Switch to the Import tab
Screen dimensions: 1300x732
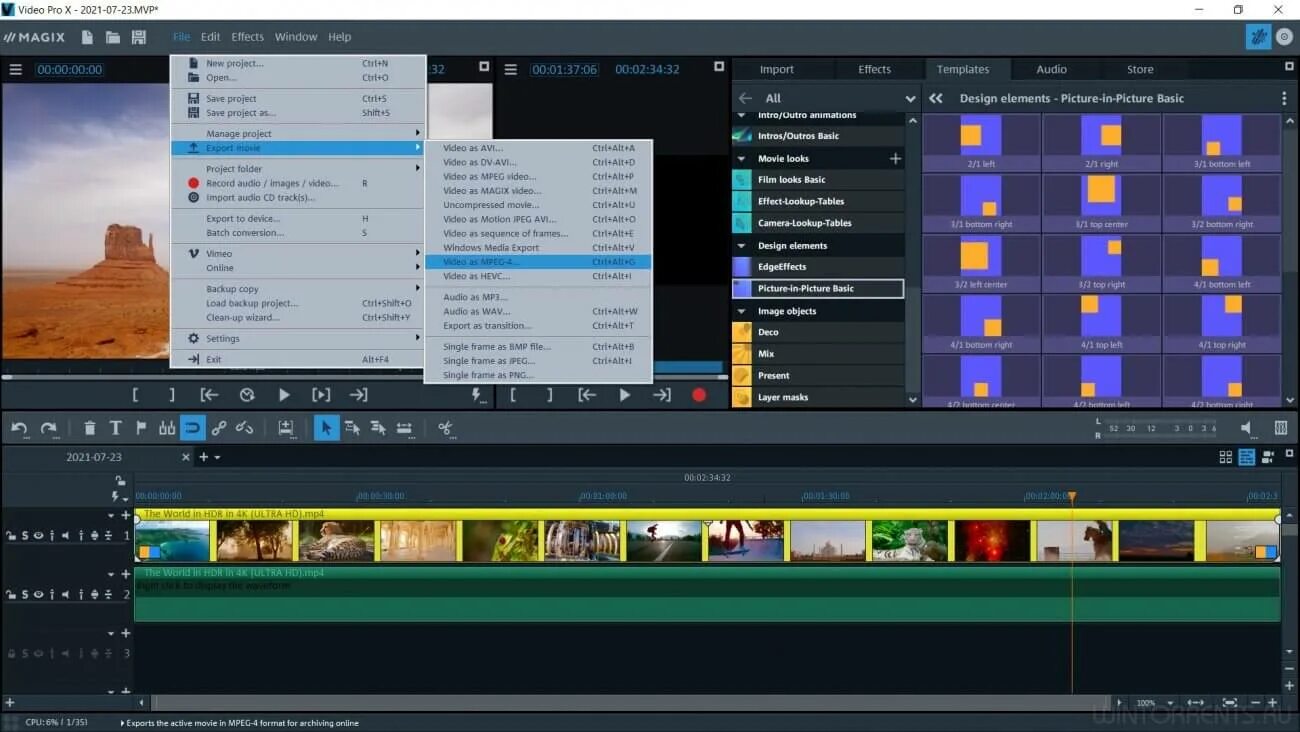[776, 69]
